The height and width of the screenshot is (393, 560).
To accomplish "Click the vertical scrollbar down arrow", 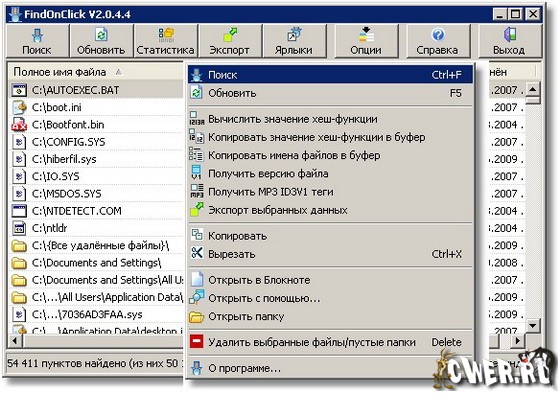I will [533, 325].
